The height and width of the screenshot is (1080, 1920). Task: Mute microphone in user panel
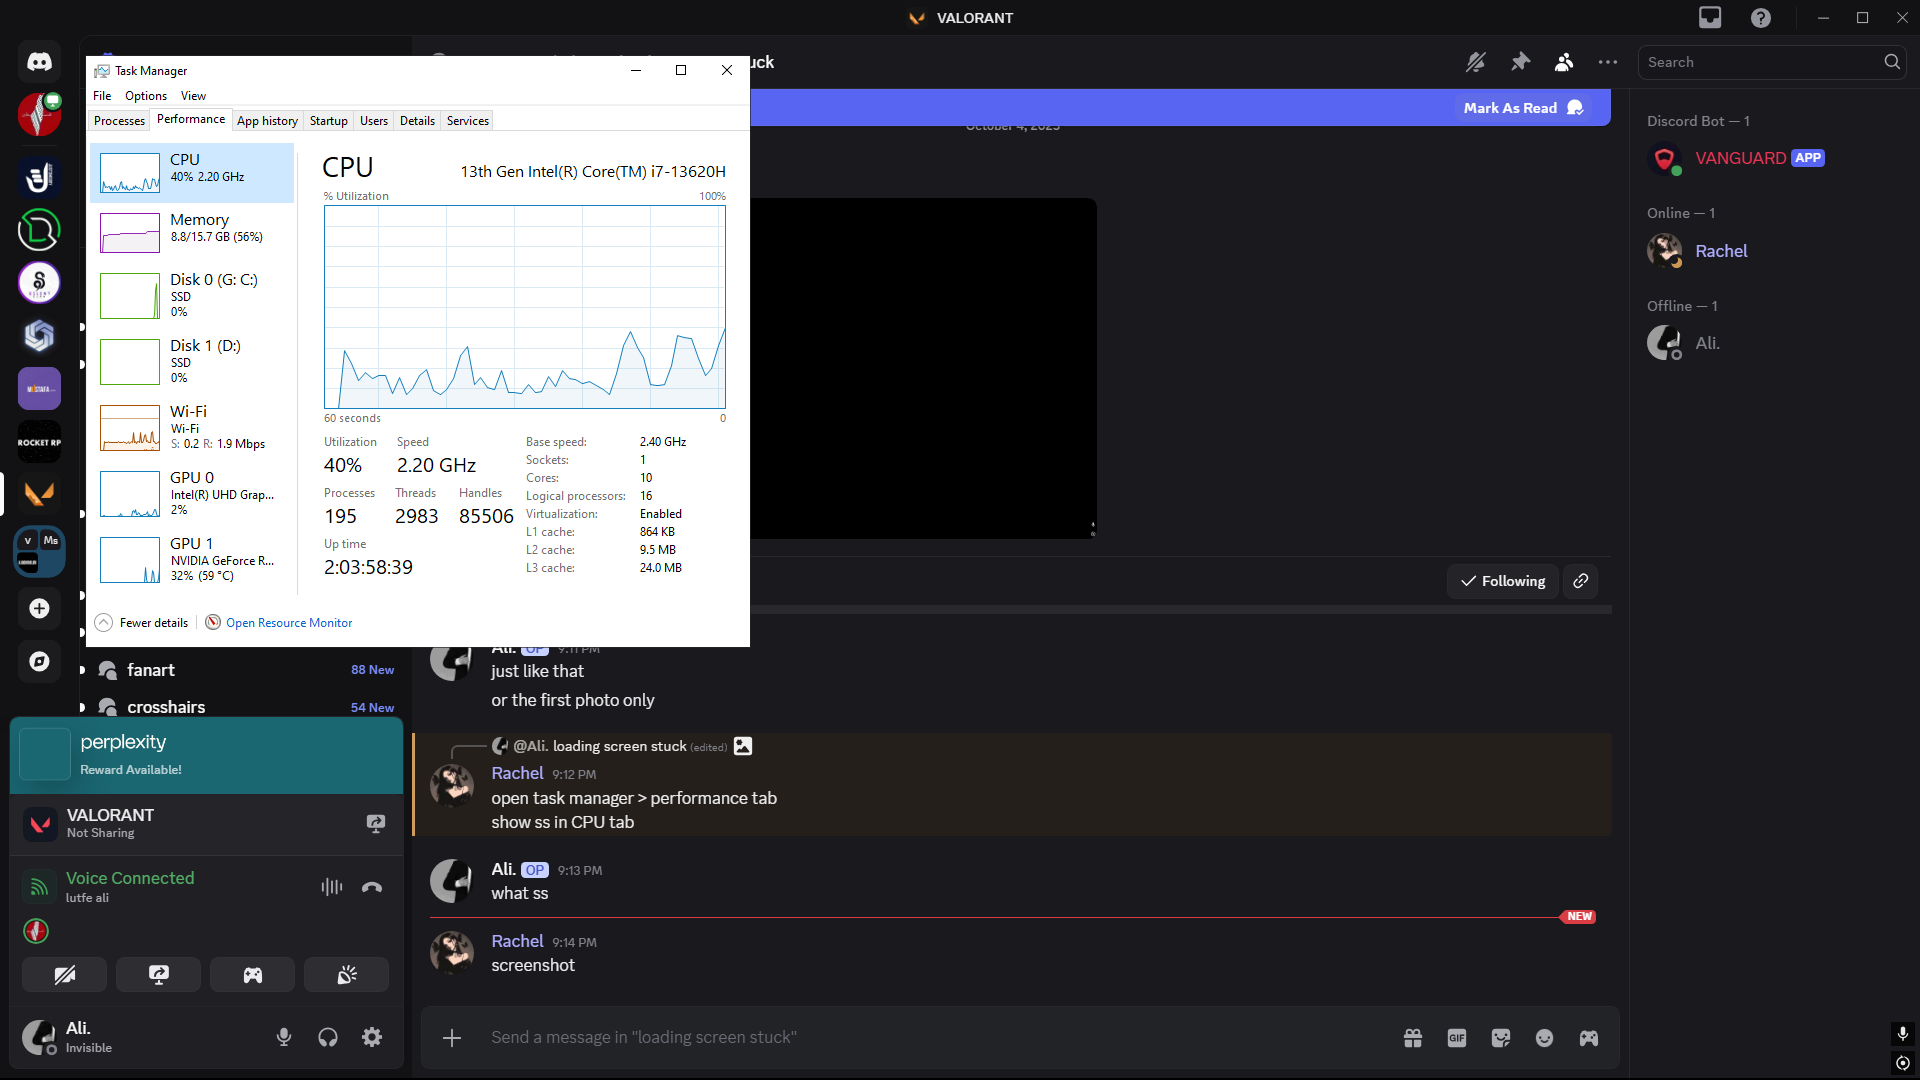pos(284,1037)
